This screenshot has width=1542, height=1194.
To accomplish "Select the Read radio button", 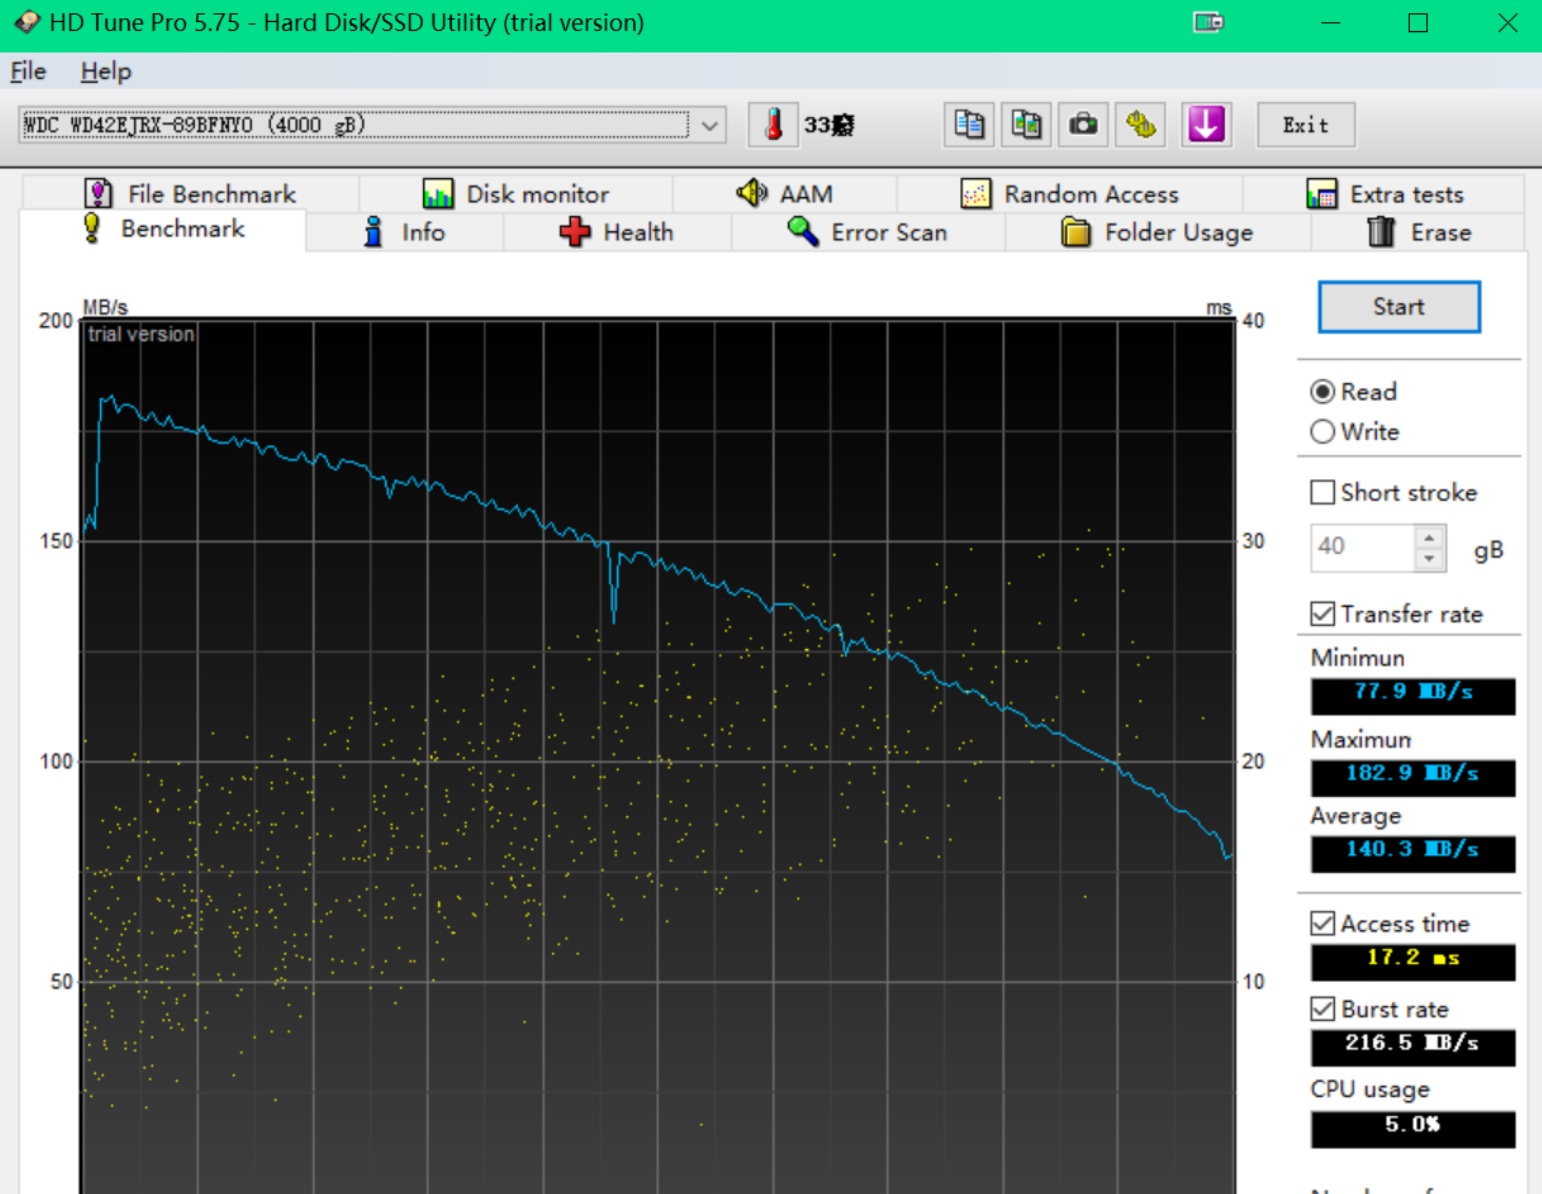I will click(1322, 392).
